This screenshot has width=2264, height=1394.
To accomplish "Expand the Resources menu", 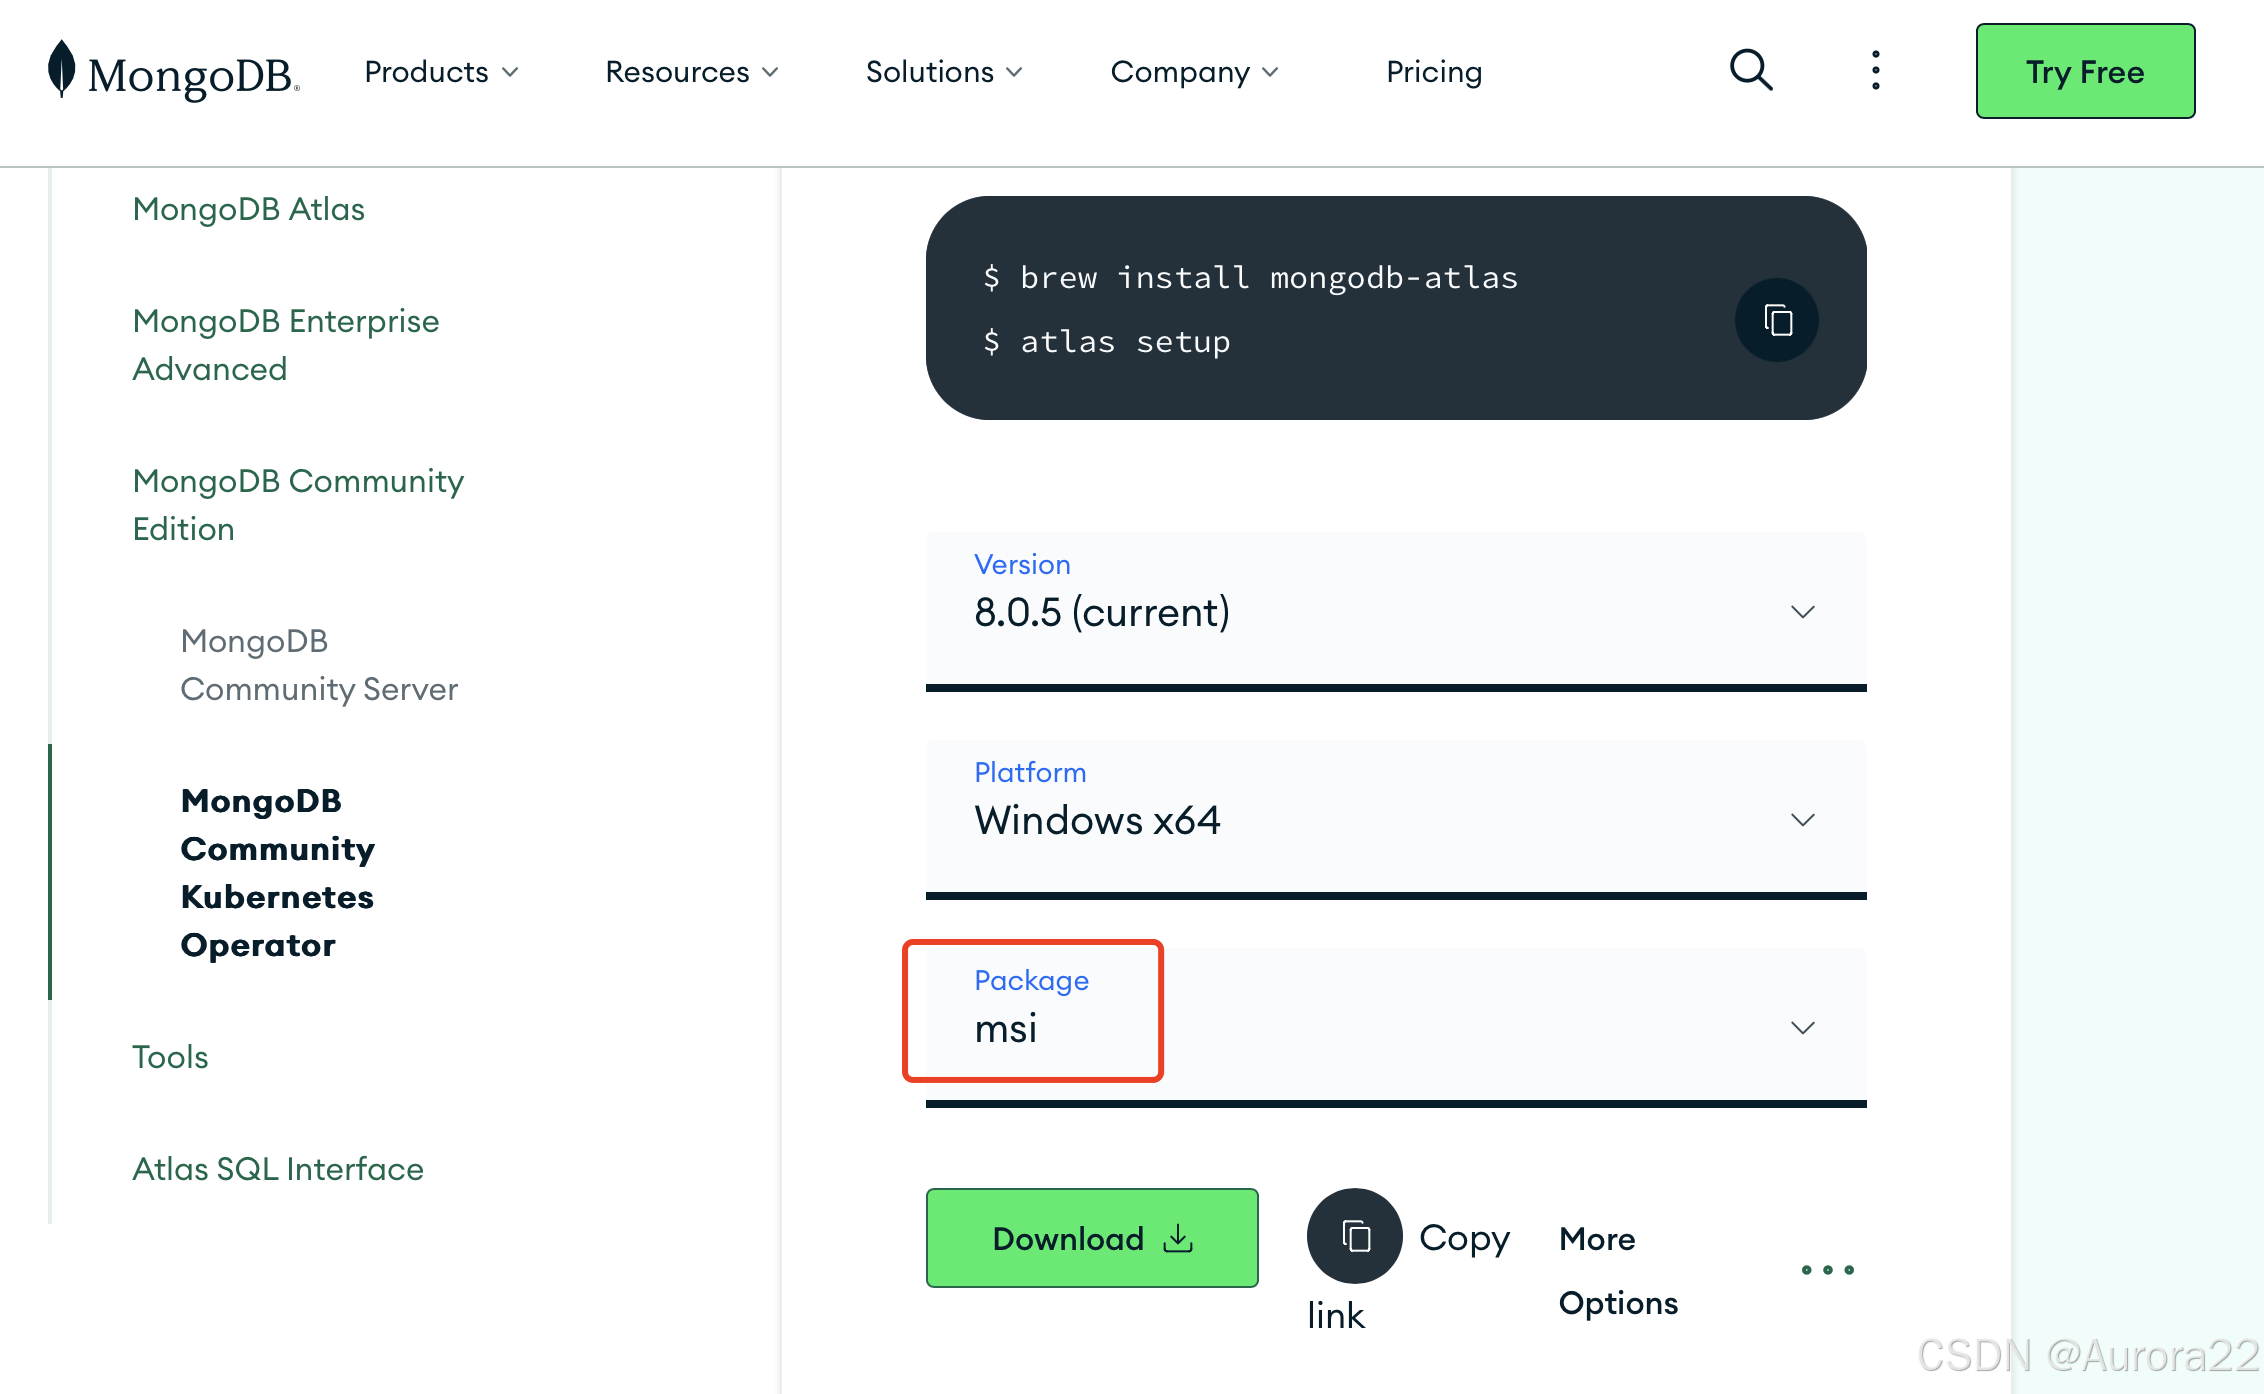I will [x=692, y=72].
